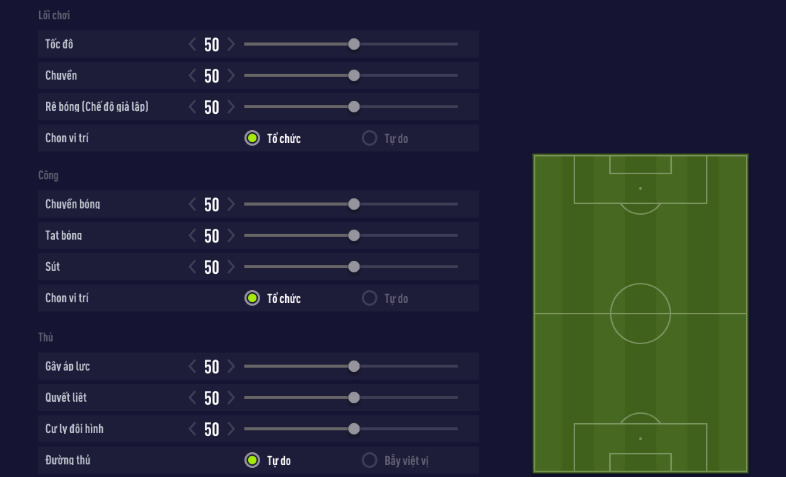Image resolution: width=786 pixels, height=477 pixels.
Task: Click the Tốc độ slider handle
Action: click(x=354, y=44)
